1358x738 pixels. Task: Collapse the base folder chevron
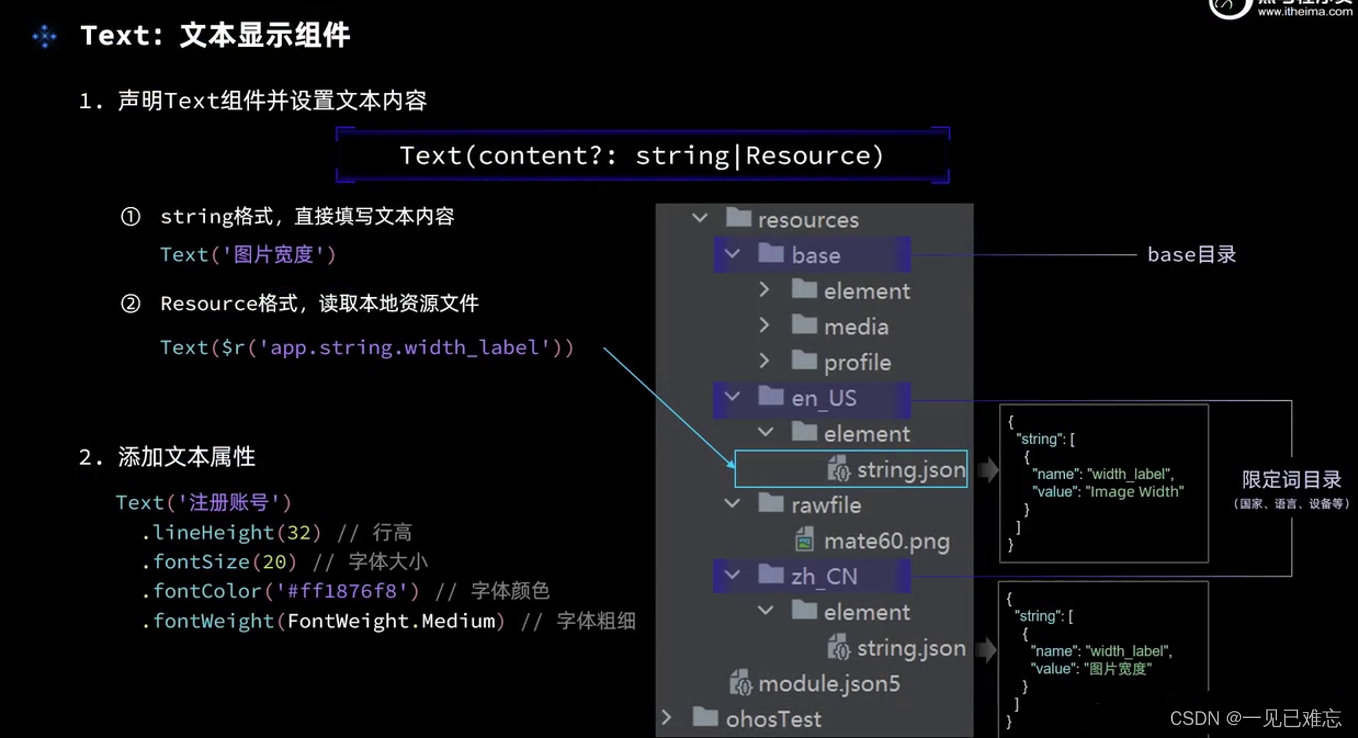[x=733, y=254]
